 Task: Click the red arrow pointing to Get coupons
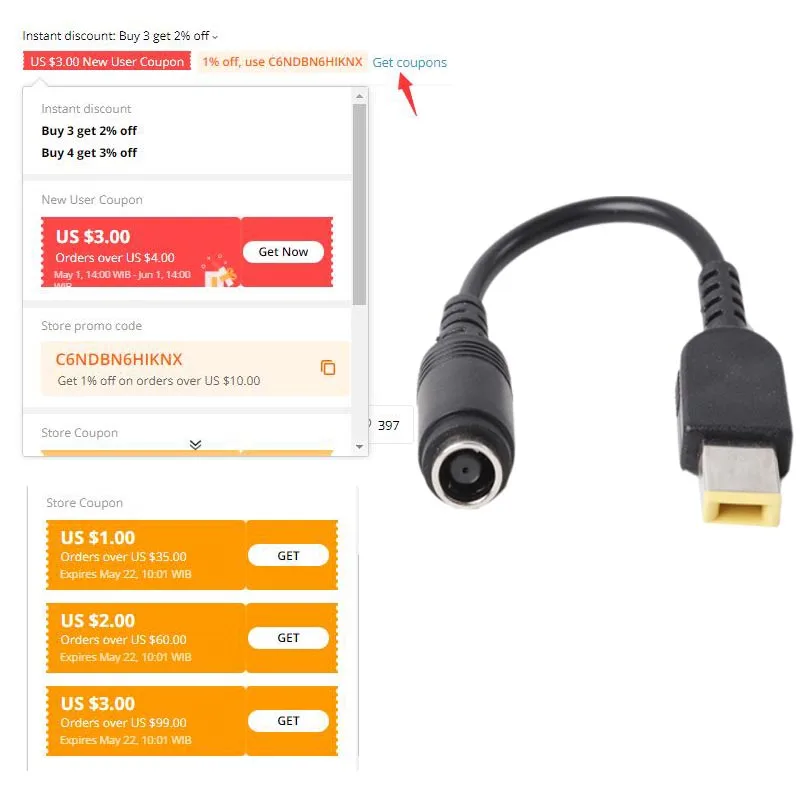(x=408, y=94)
